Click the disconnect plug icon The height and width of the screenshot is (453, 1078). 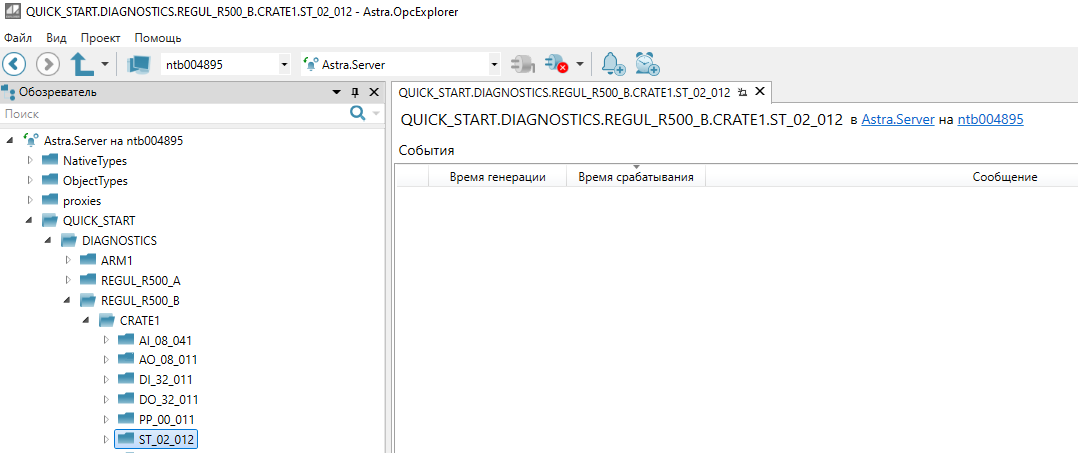556,64
